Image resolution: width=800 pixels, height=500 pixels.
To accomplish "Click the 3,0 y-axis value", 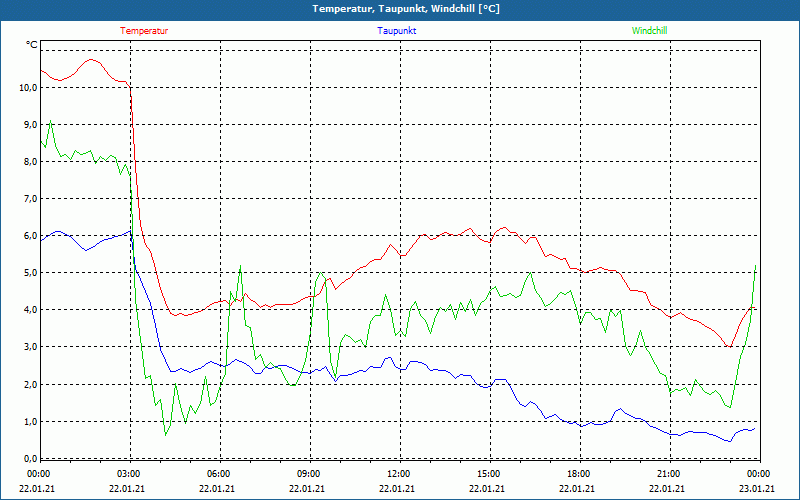I will click(30, 347).
